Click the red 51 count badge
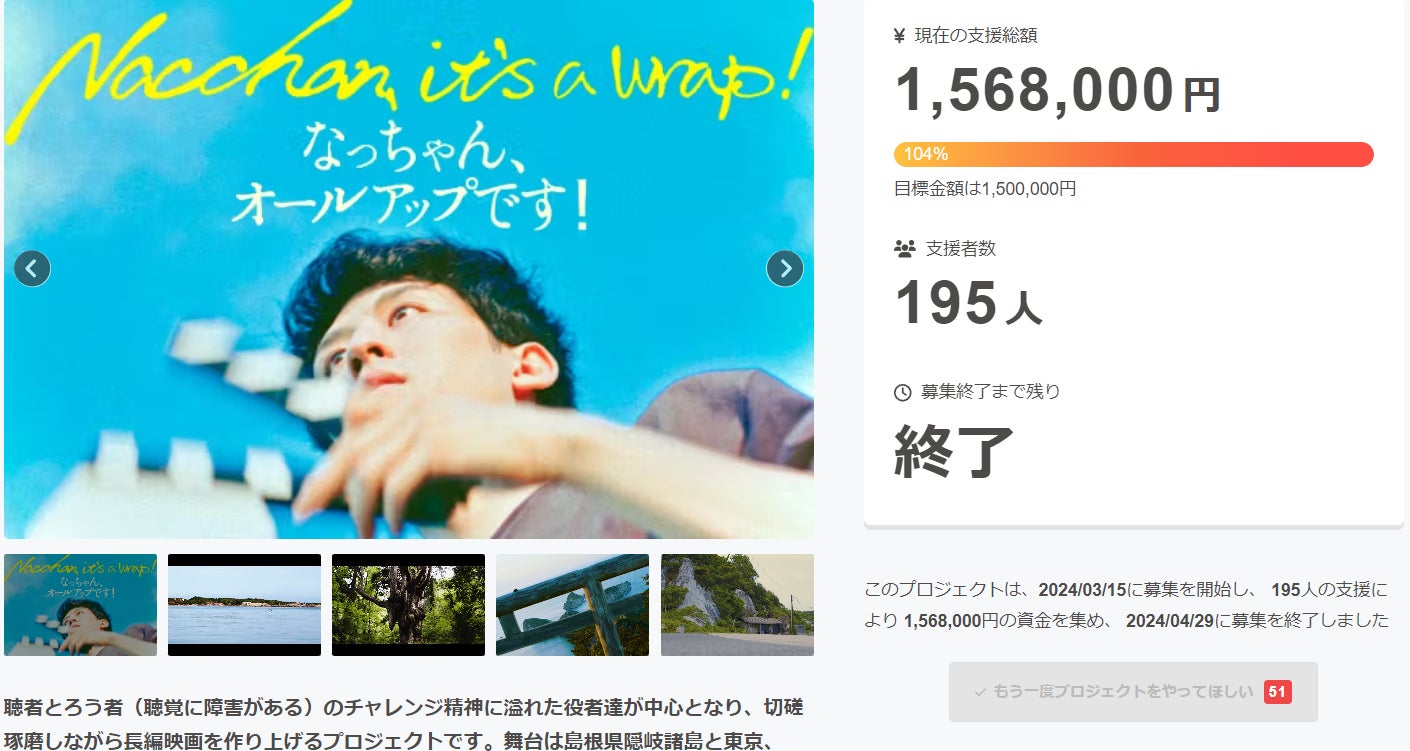The width and height of the screenshot is (1410, 751). (x=1277, y=692)
